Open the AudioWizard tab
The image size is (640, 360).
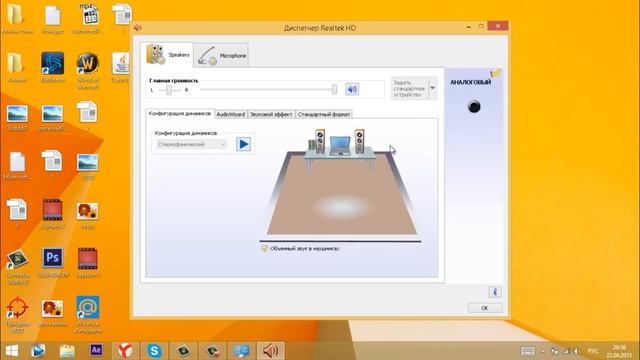coord(231,114)
